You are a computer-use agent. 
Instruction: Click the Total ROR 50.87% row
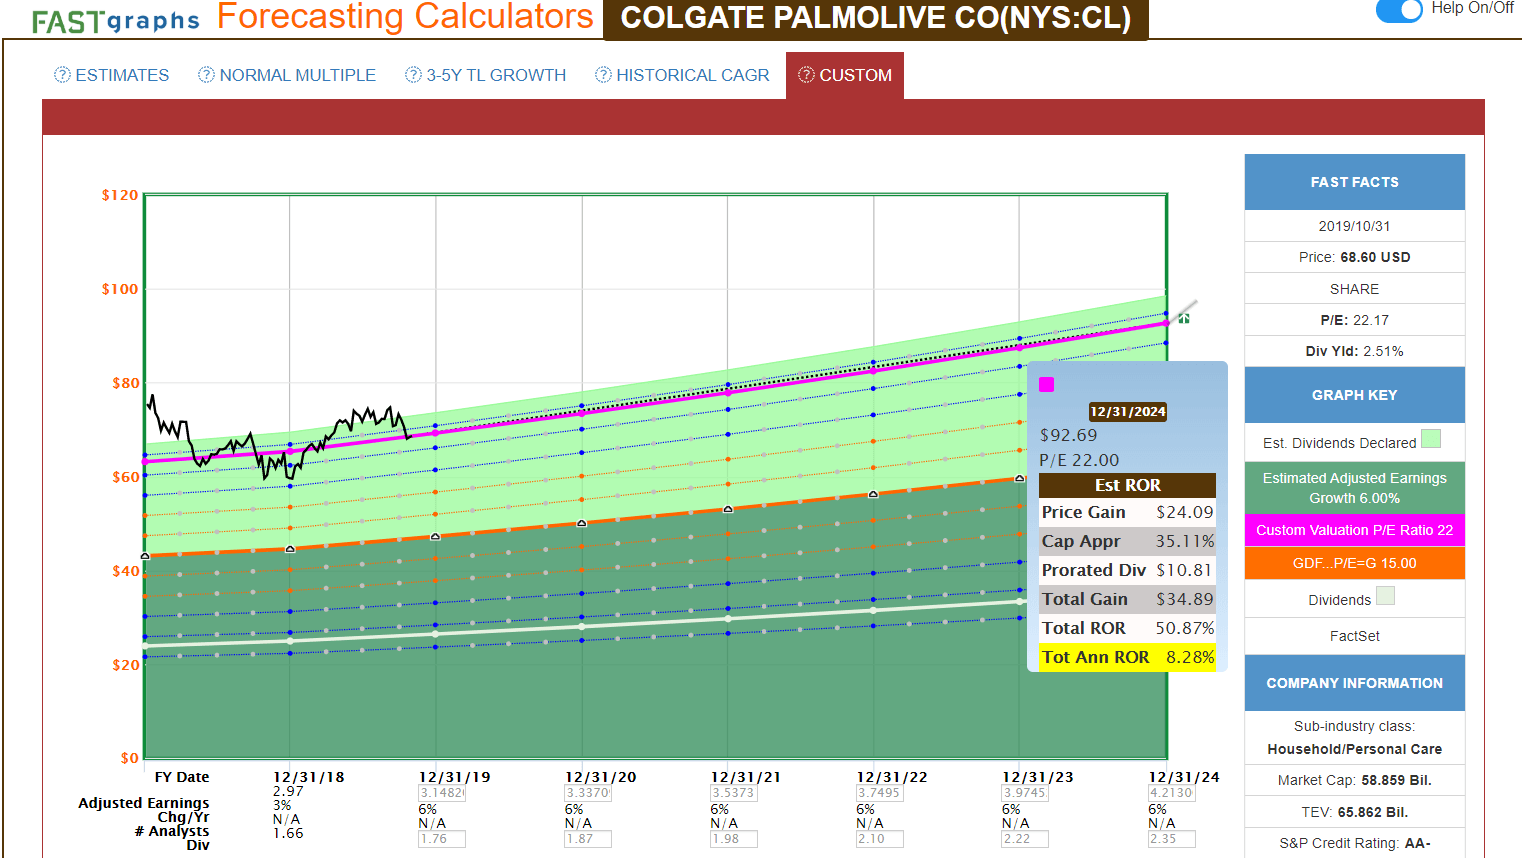(1128, 628)
